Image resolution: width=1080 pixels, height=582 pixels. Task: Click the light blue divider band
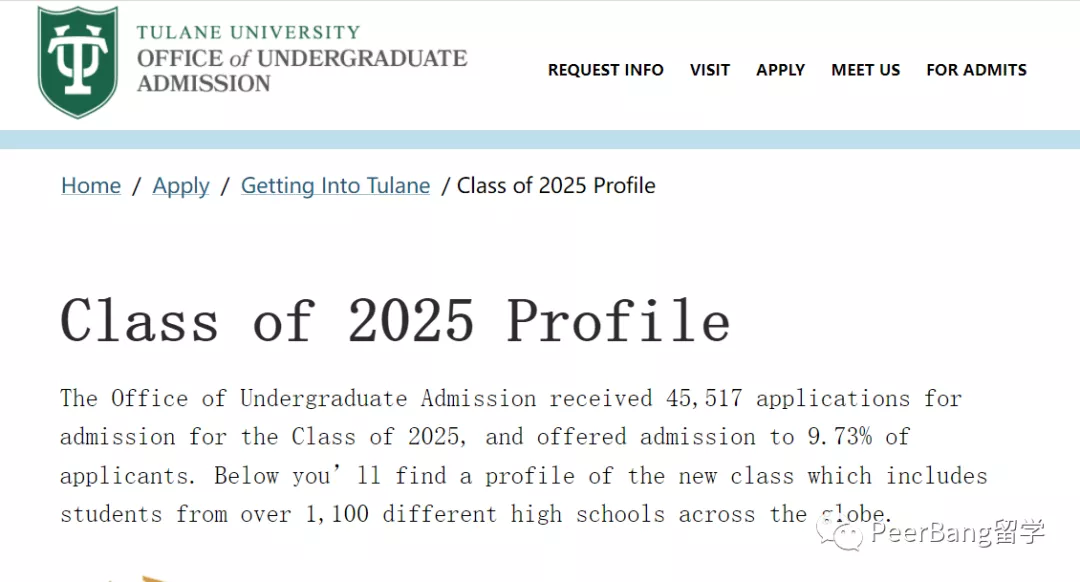540,140
